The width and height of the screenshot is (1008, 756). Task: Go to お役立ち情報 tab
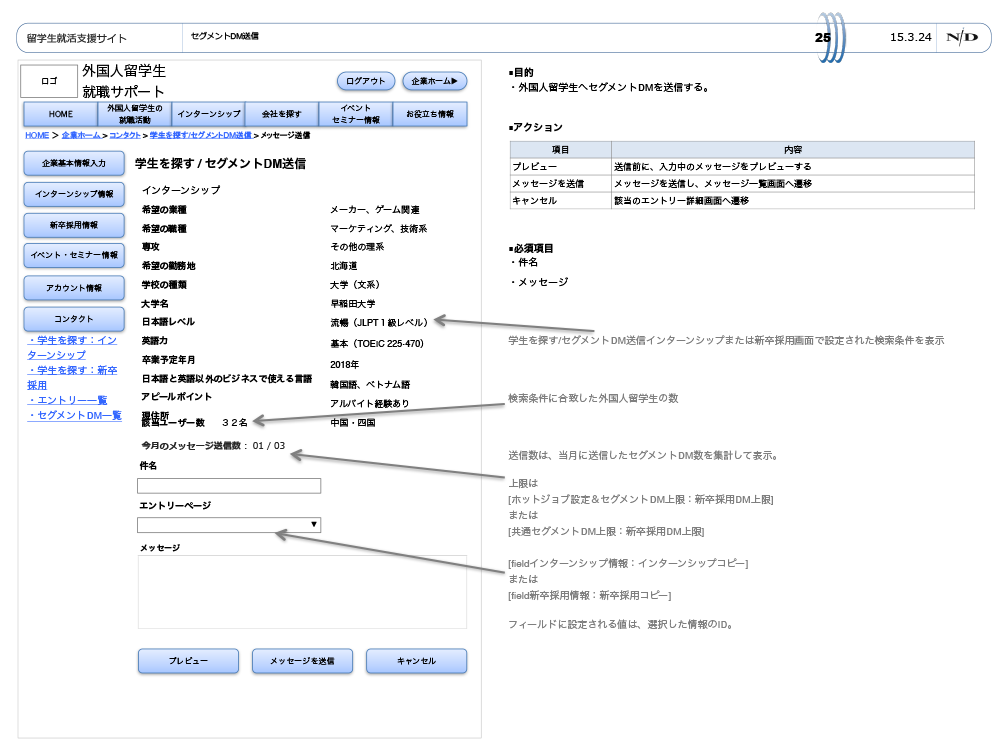coord(430,114)
